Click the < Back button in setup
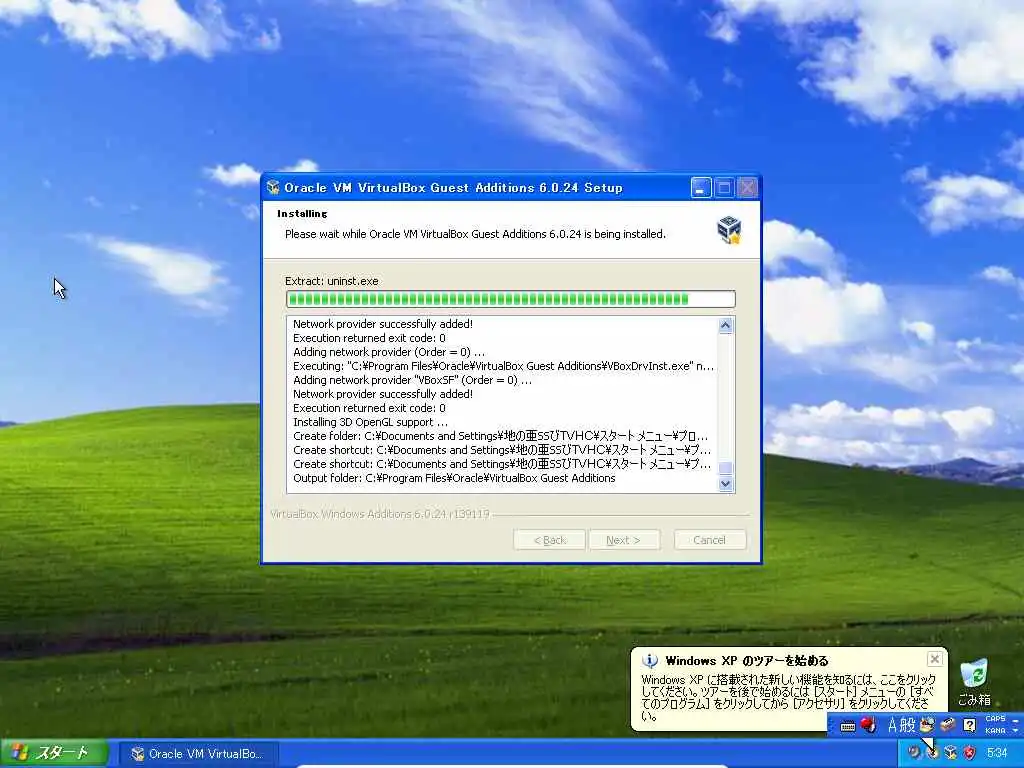The height and width of the screenshot is (768, 1024). [x=549, y=540]
